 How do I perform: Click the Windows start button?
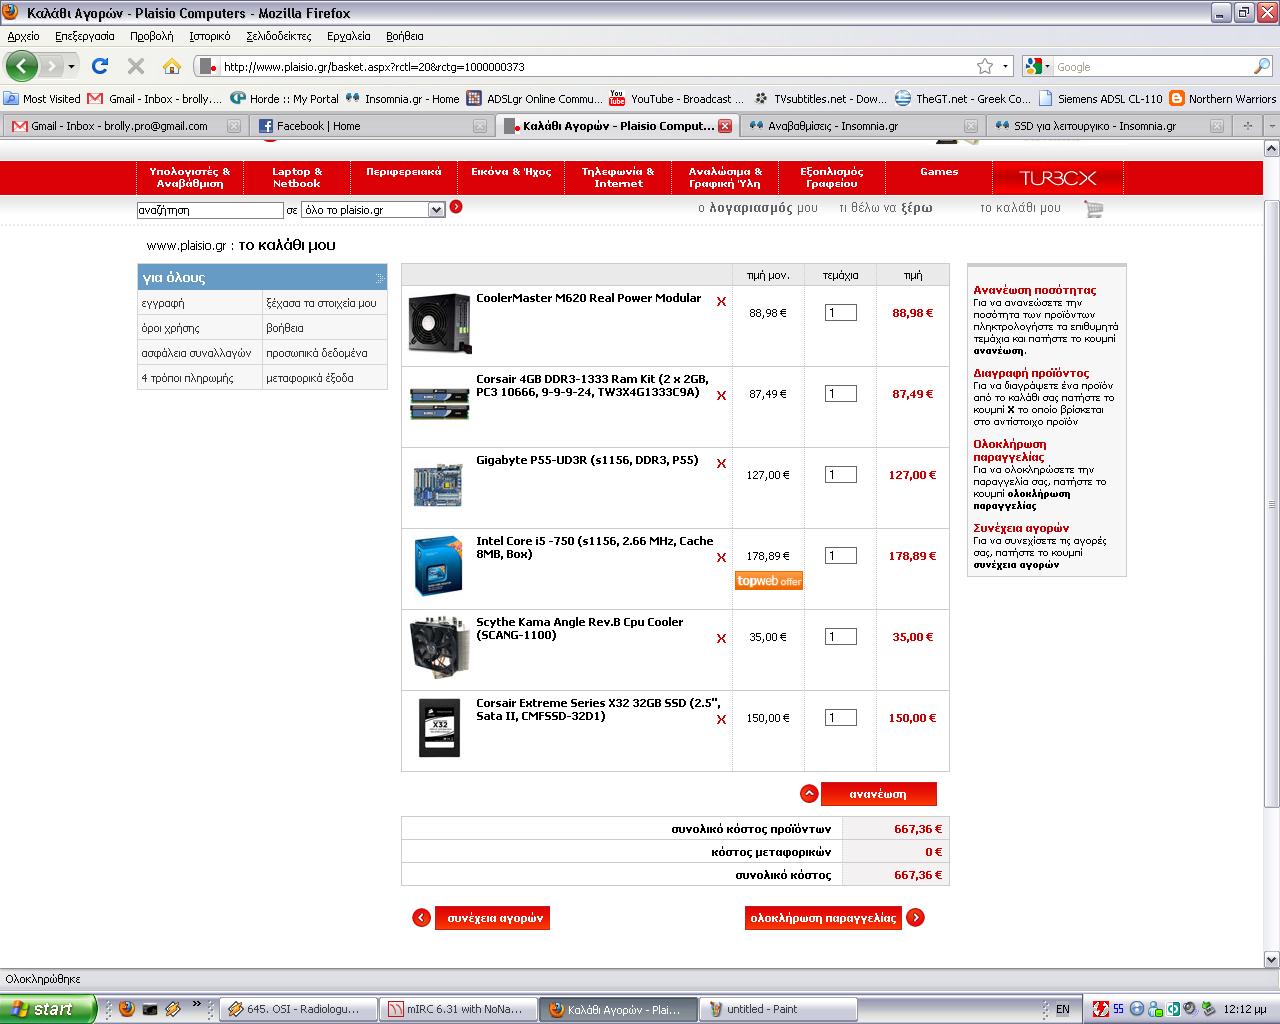pos(48,1009)
